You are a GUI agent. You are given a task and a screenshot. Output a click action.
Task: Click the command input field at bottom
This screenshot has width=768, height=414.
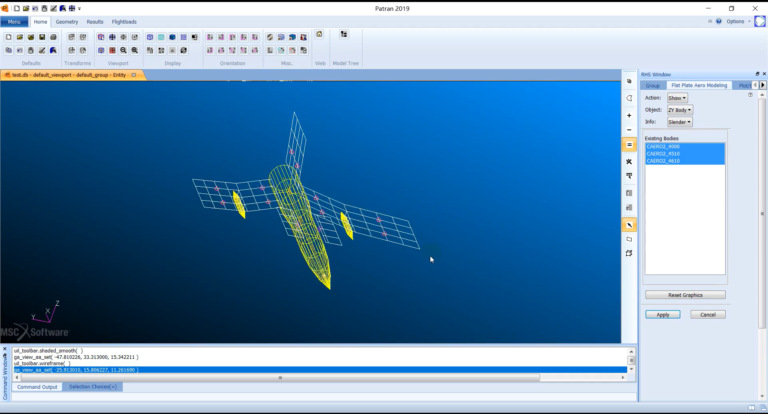(323, 397)
